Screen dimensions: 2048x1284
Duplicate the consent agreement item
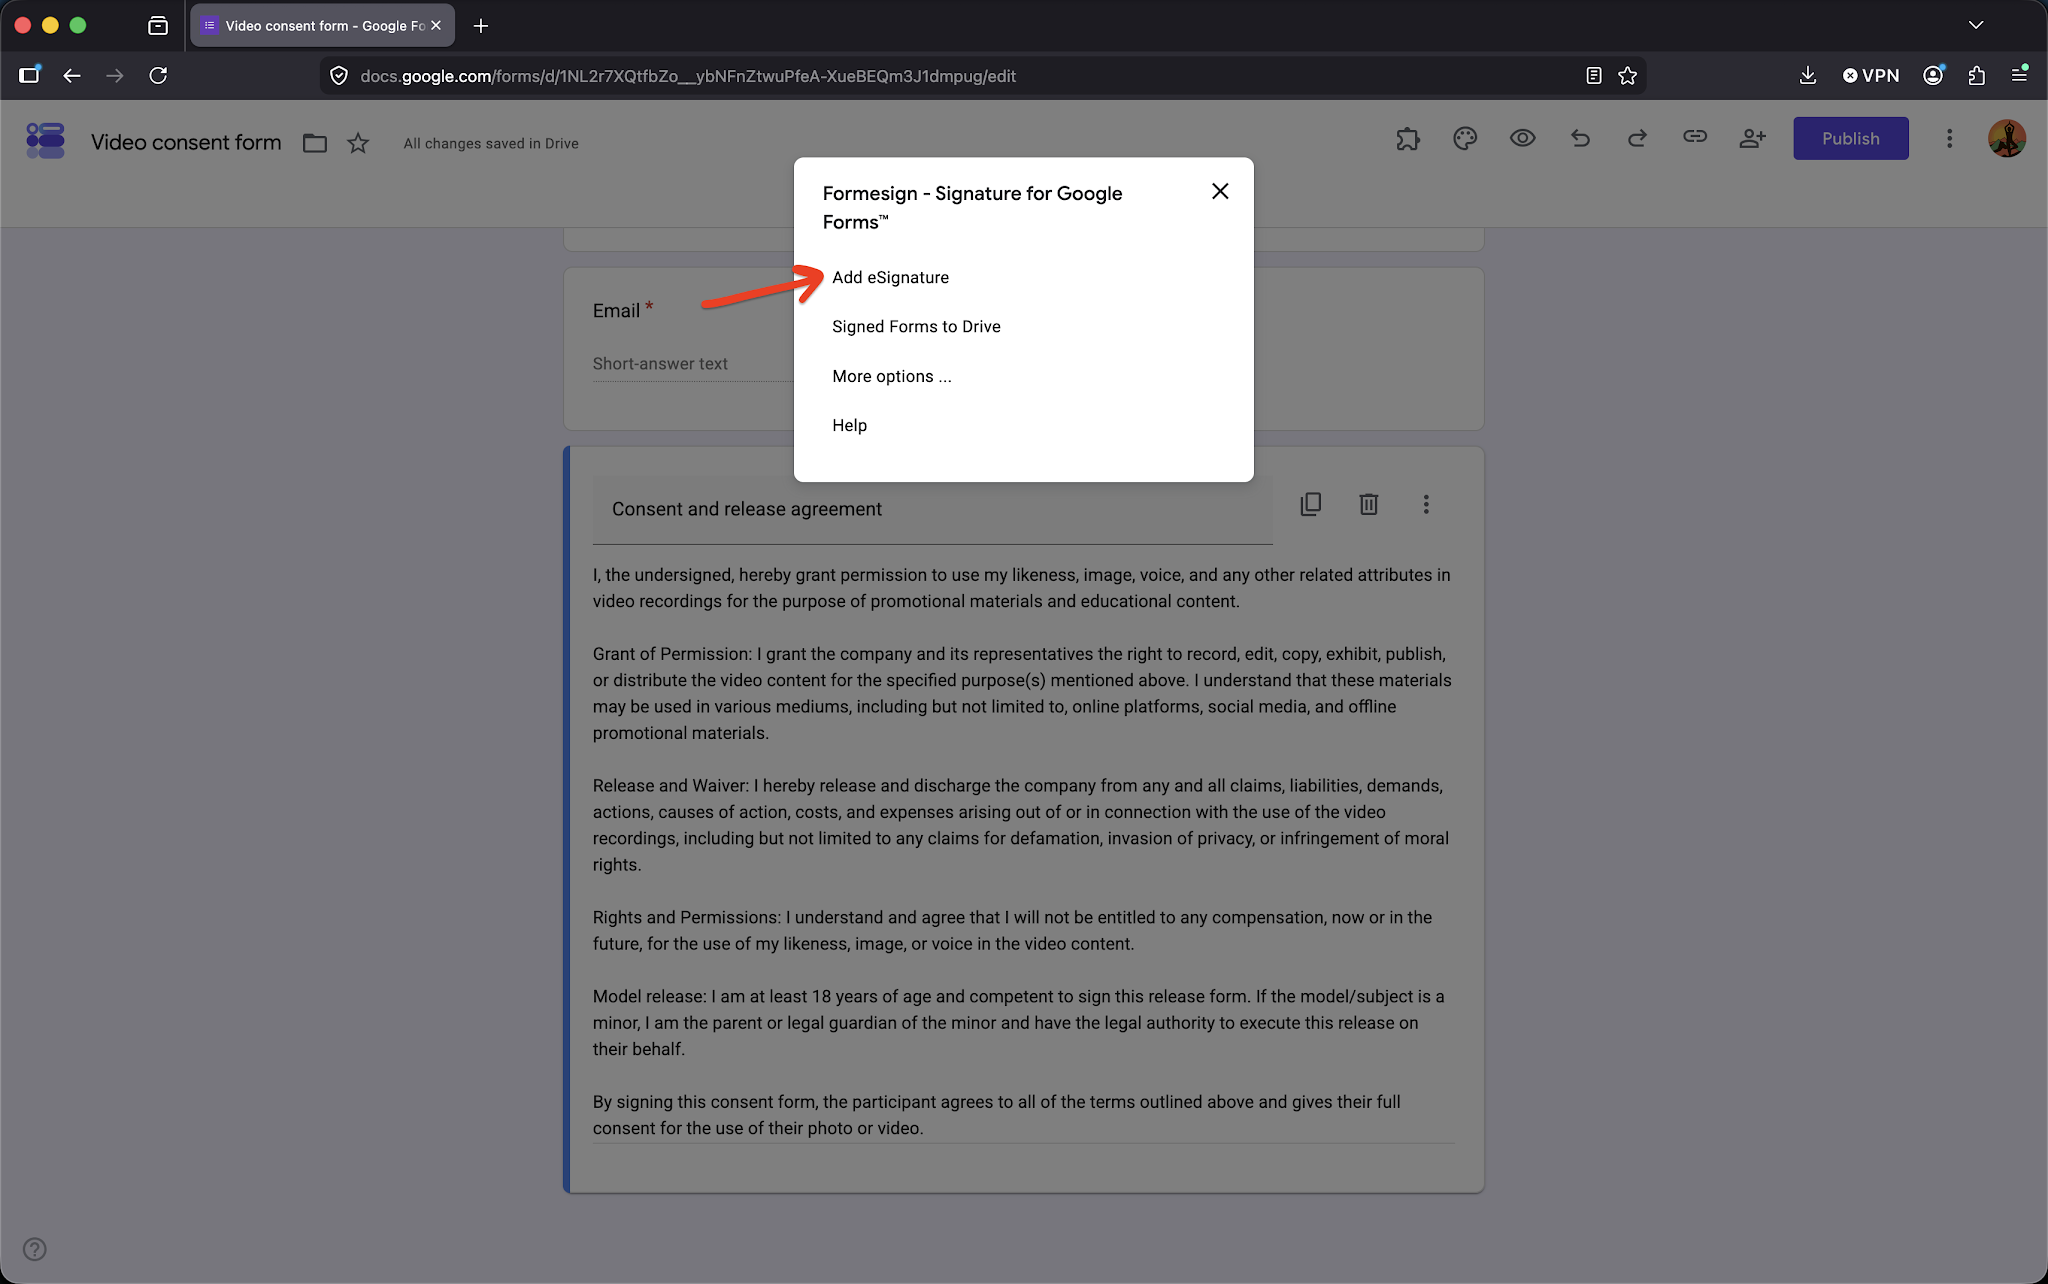[1310, 504]
